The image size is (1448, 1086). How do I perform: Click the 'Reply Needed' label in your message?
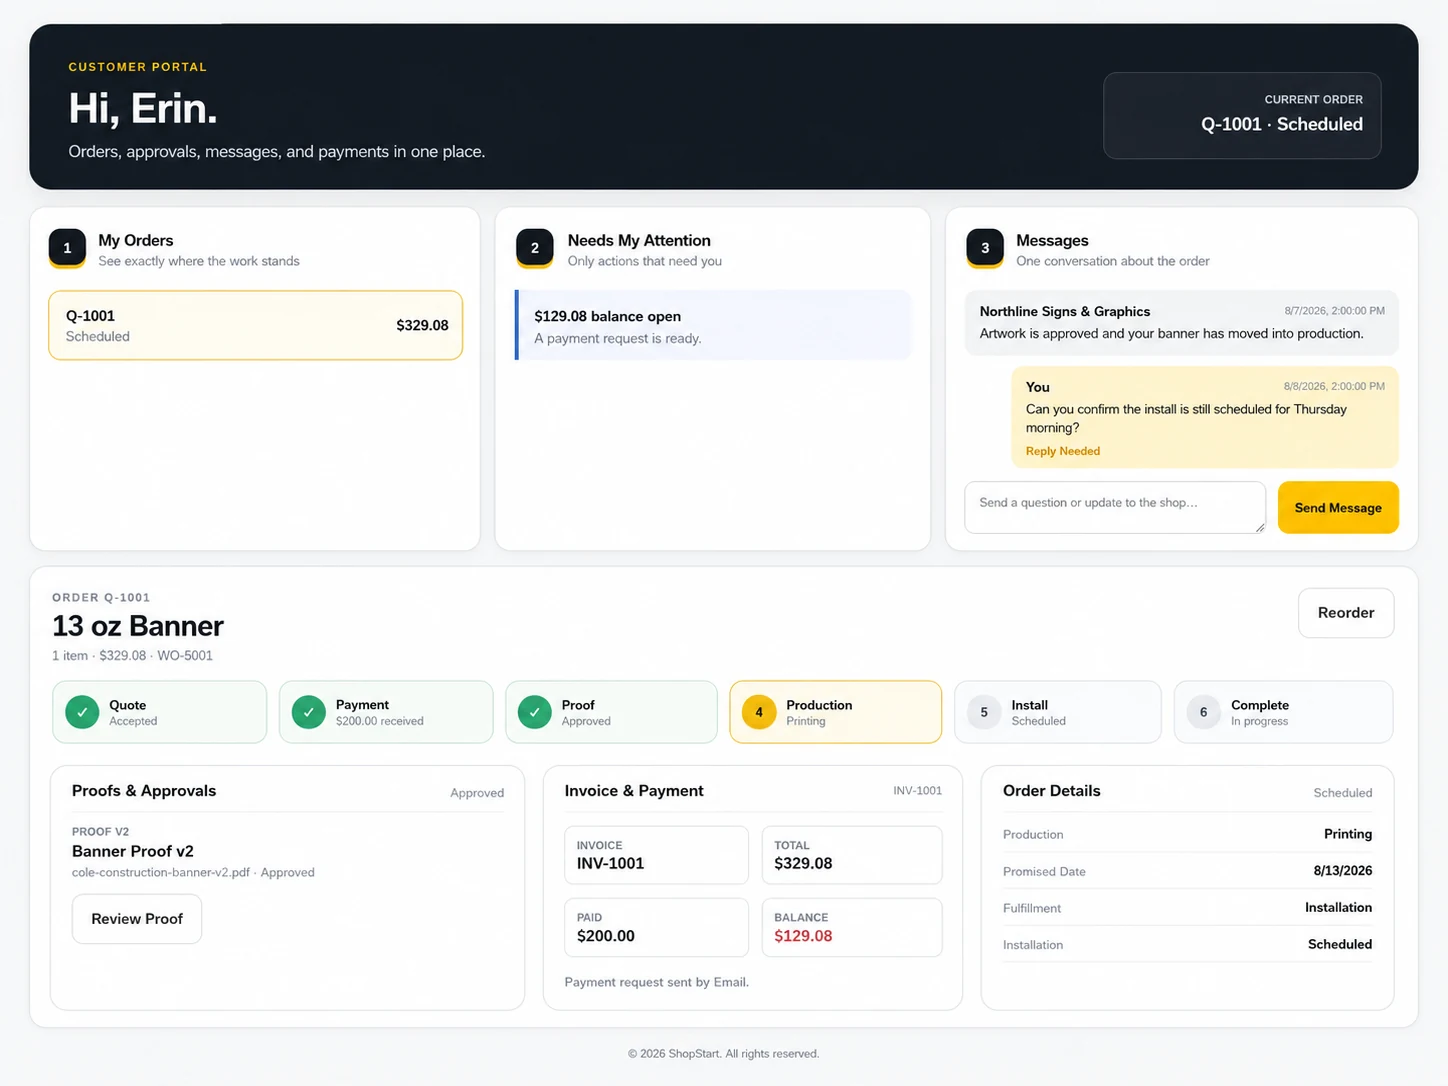1063,451
